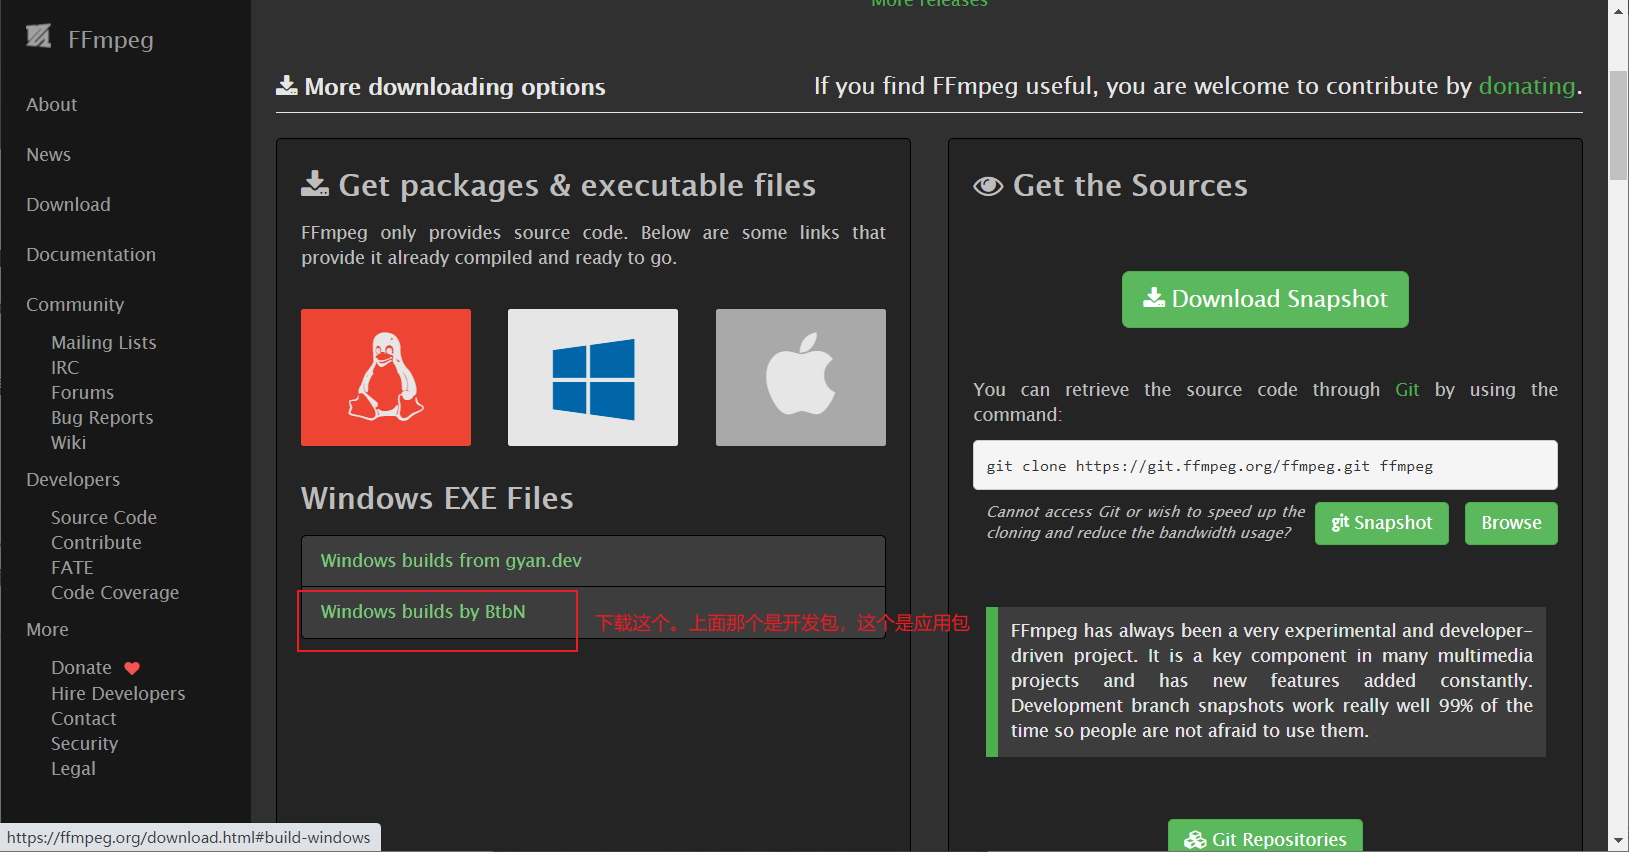Viewport: 1629px width, 852px height.
Task: Open Hire Developers page
Action: tap(118, 694)
